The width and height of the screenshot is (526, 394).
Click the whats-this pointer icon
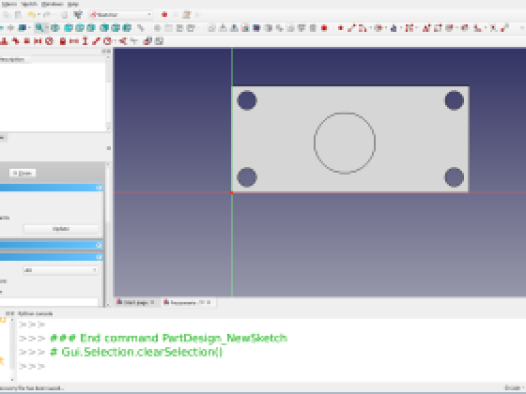coord(78,15)
